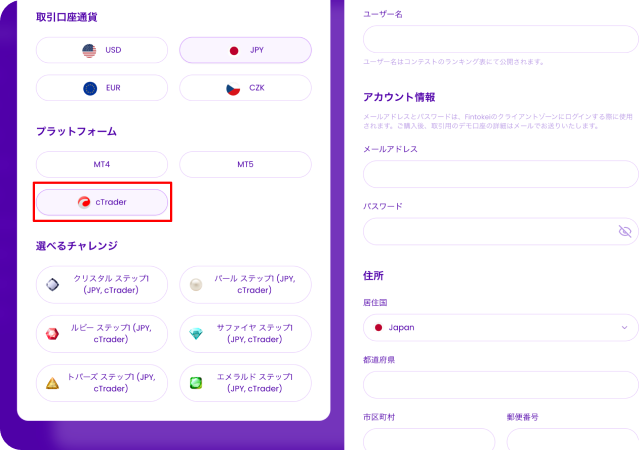Click the EU flag icon for EUR

(x=88, y=88)
